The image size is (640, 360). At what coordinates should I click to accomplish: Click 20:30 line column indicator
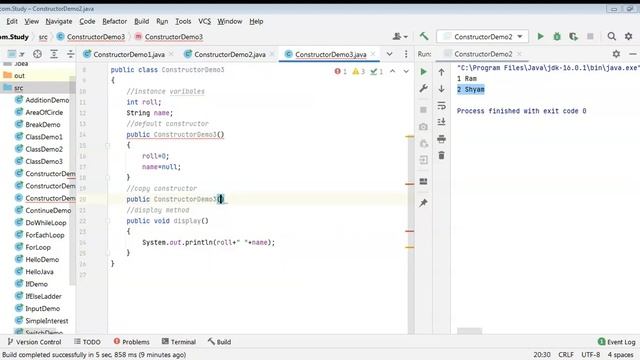pyautogui.click(x=542, y=355)
